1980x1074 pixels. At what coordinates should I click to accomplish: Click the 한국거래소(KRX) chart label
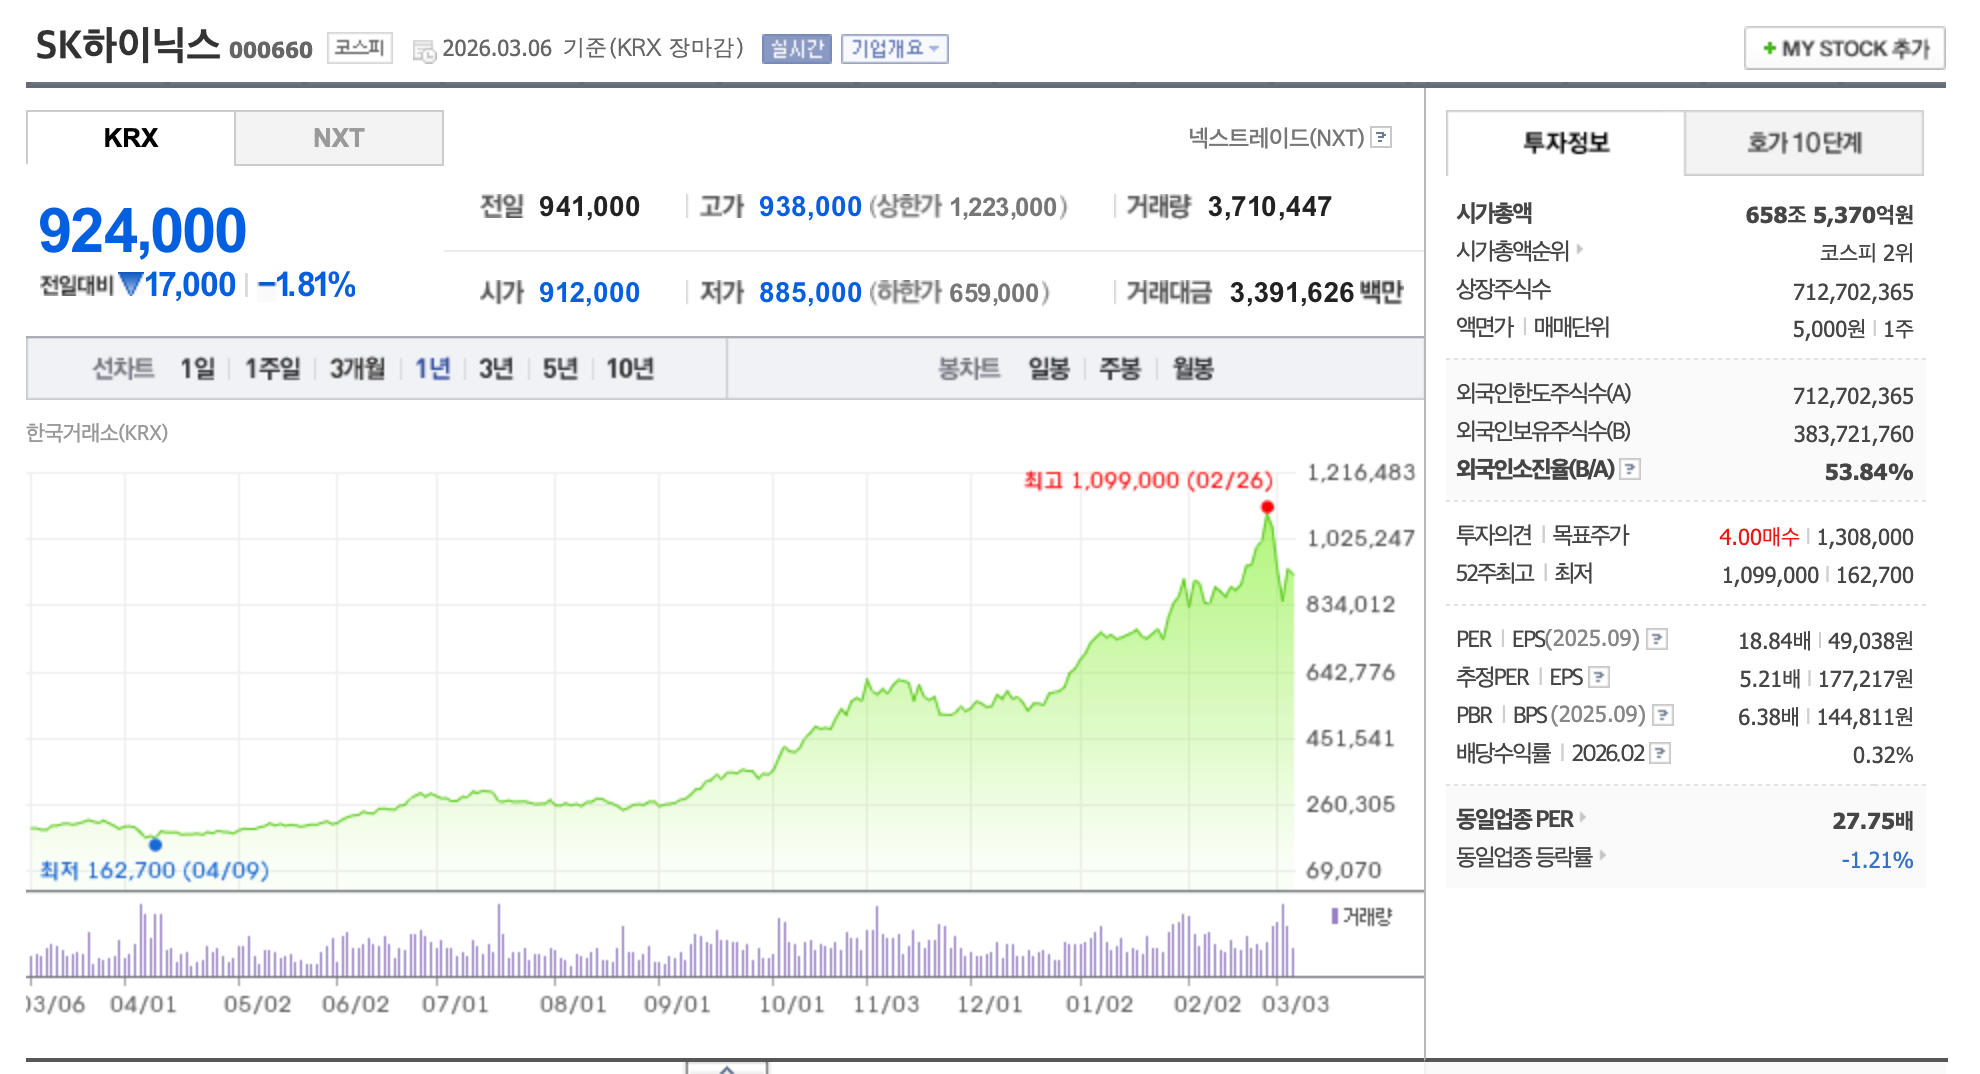point(97,433)
